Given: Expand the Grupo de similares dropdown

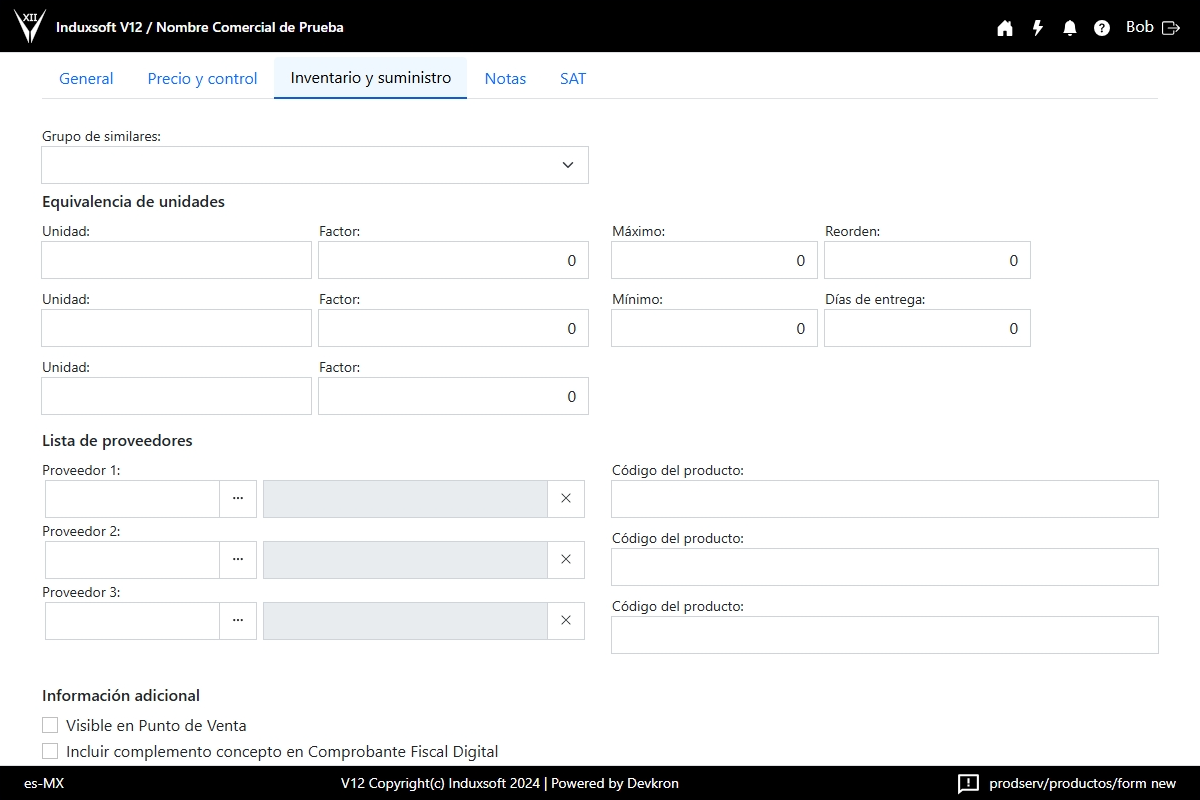Looking at the screenshot, I should point(567,165).
